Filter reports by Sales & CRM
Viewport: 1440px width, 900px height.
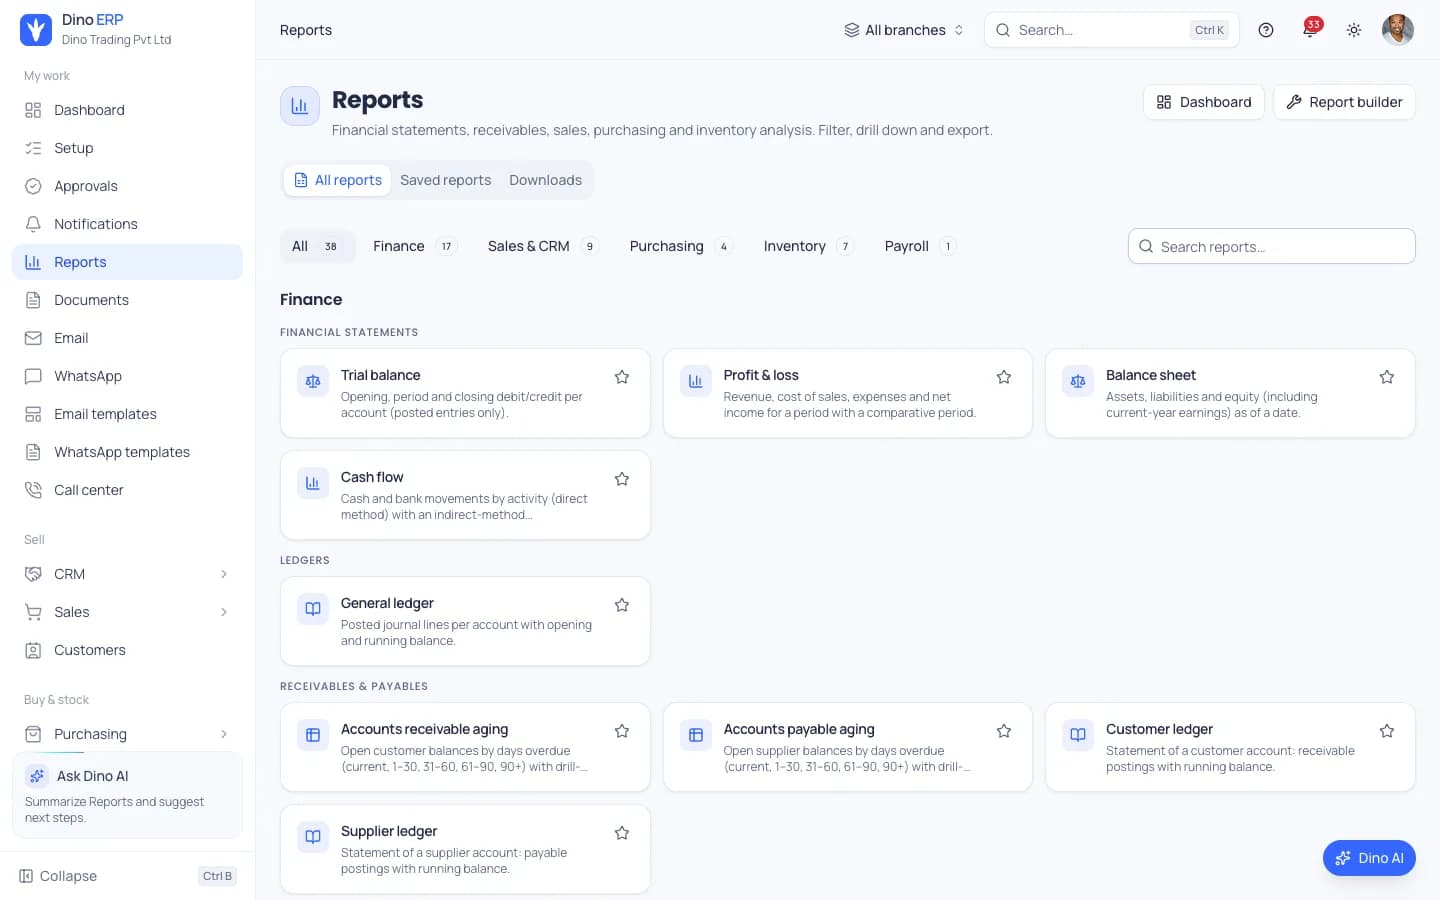point(543,246)
